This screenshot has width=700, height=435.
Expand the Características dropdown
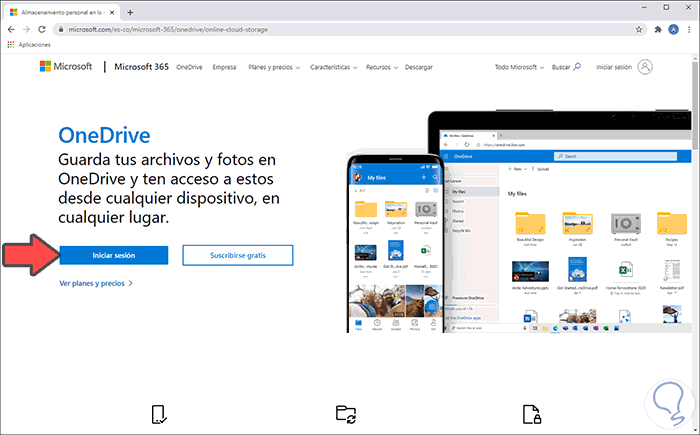[x=333, y=67]
